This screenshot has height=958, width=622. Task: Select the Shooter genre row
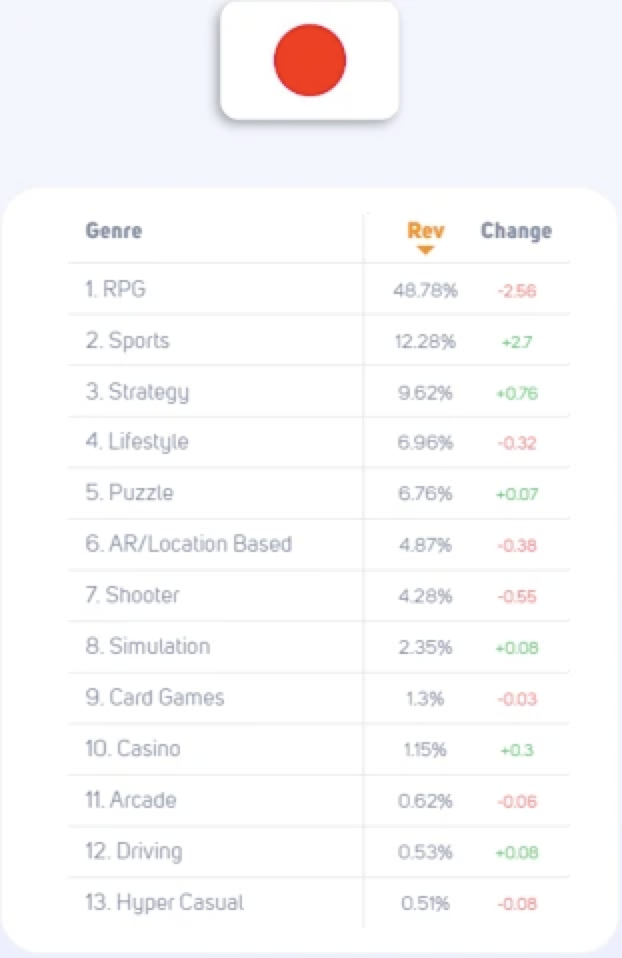pyautogui.click(x=318, y=596)
